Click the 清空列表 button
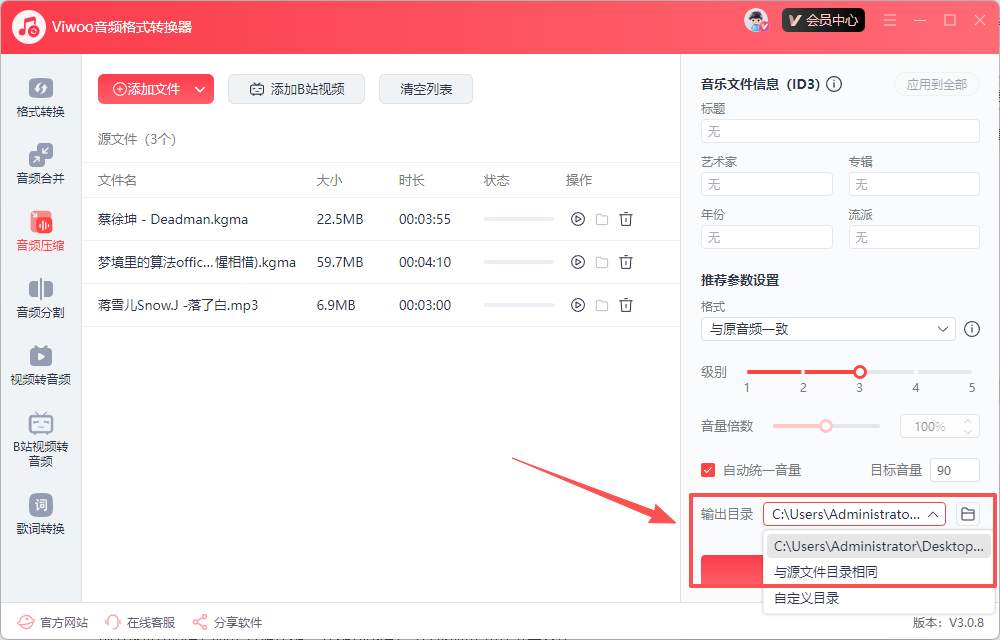Image resolution: width=1000 pixels, height=640 pixels. [426, 89]
